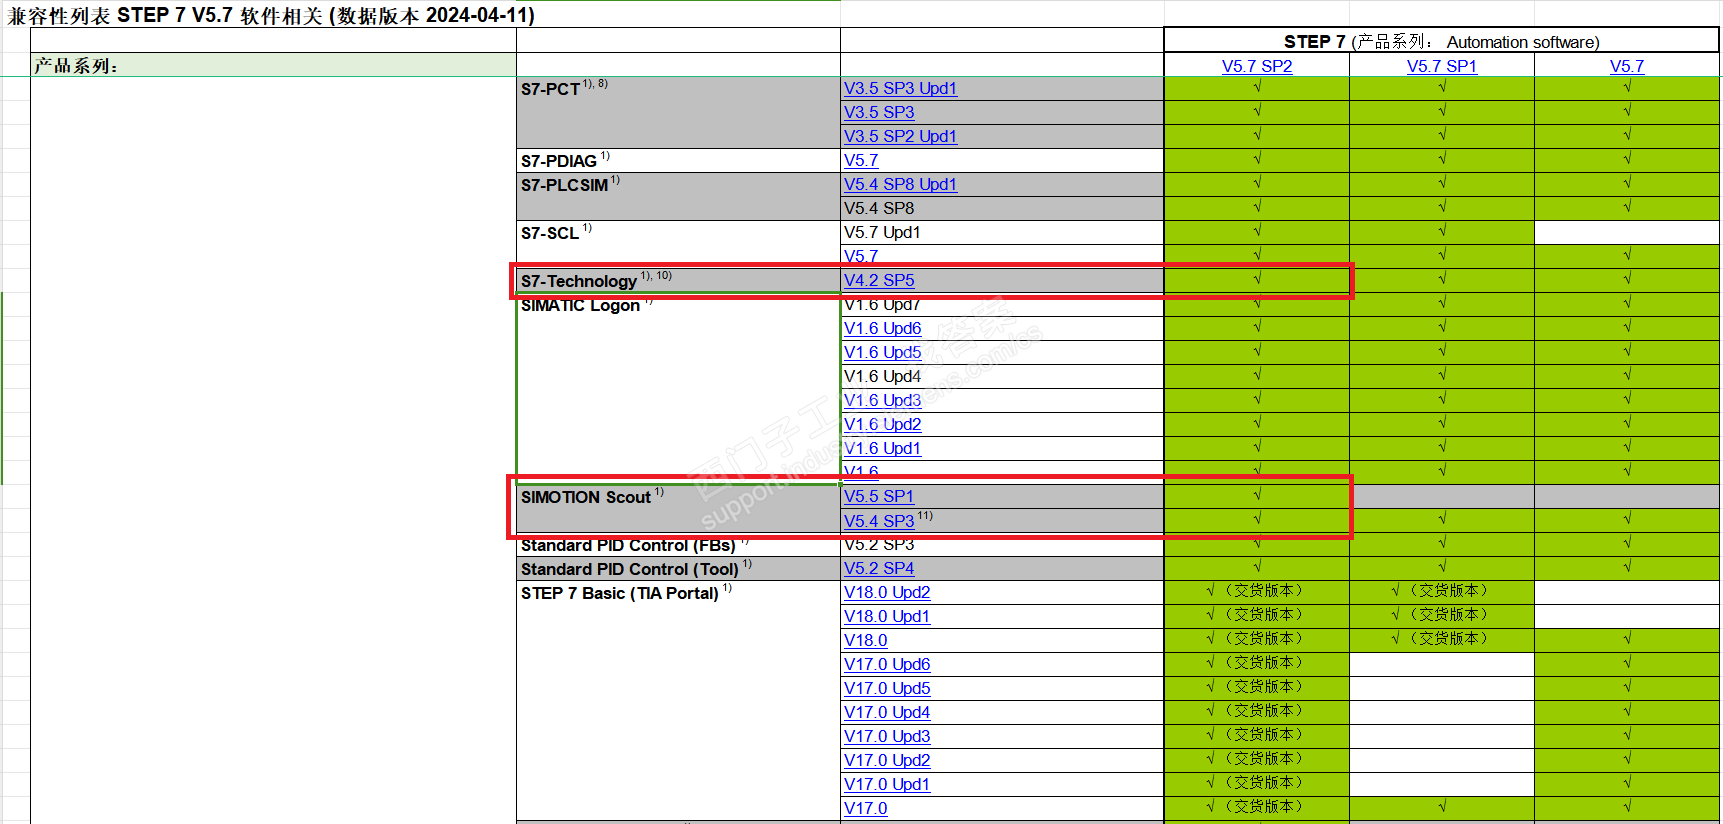1723x824 pixels.
Task: Select the plain V5.4 SP8 version cell
Action: pyautogui.click(x=1002, y=208)
